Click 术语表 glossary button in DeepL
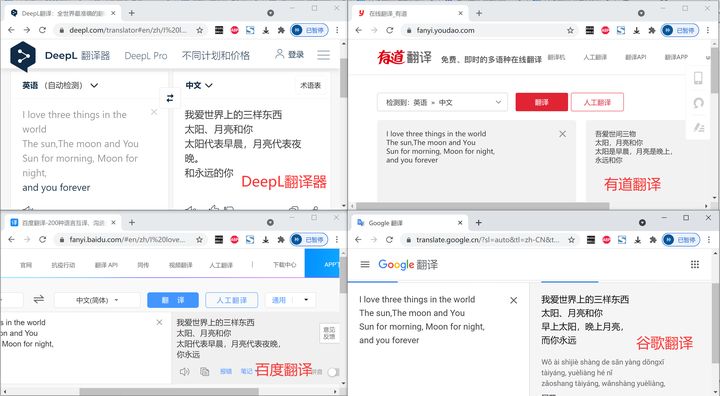 [310, 85]
